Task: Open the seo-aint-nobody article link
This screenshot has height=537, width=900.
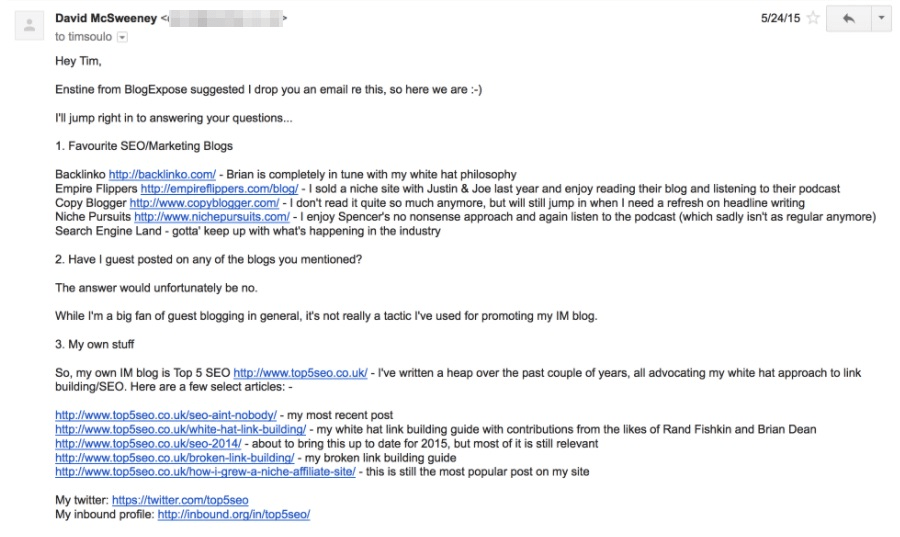Action: pyautogui.click(x=166, y=415)
